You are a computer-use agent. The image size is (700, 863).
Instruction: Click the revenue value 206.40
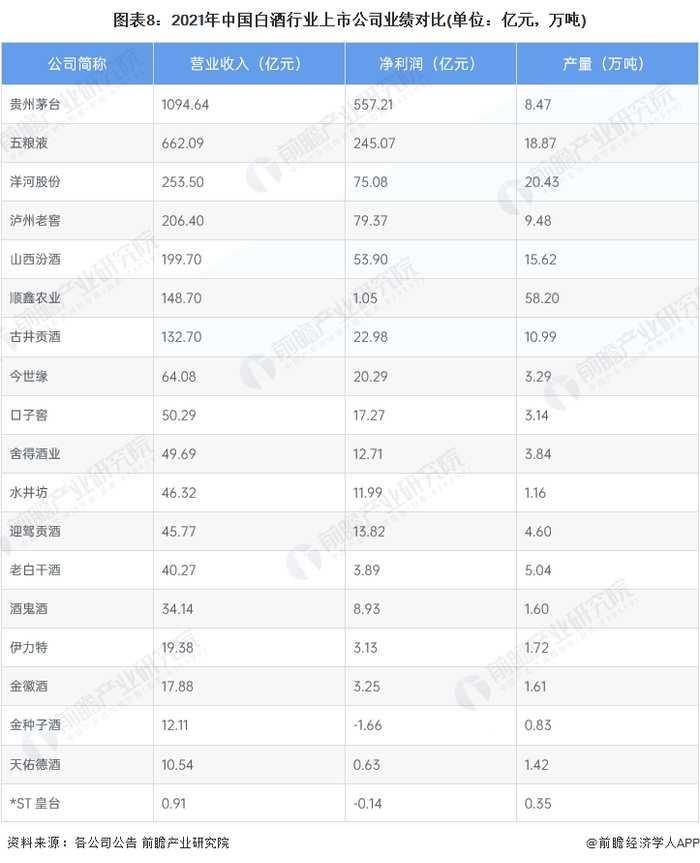click(x=183, y=221)
